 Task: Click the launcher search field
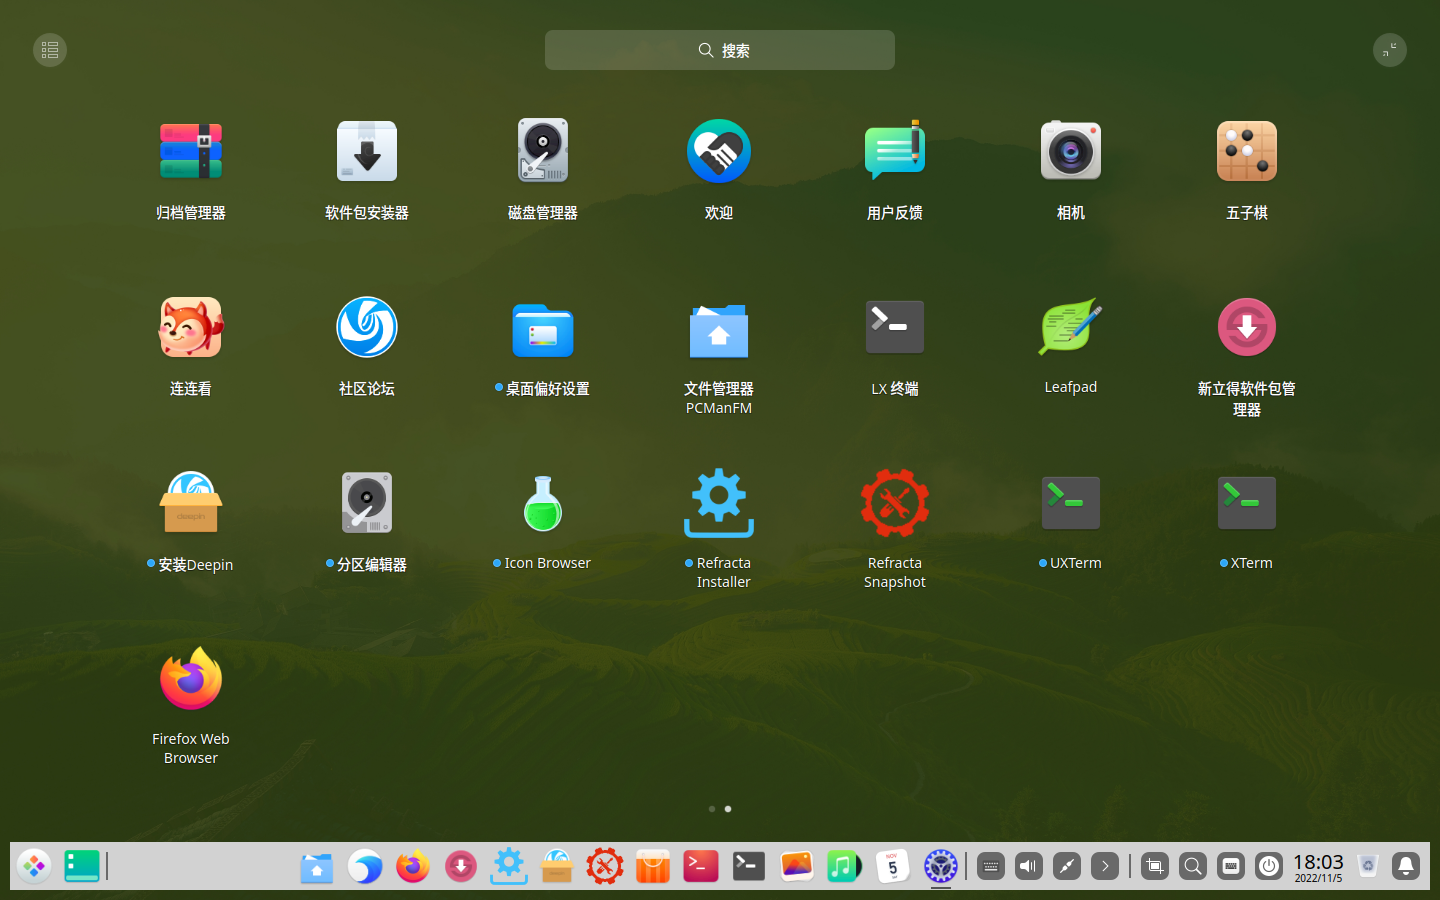tap(720, 50)
